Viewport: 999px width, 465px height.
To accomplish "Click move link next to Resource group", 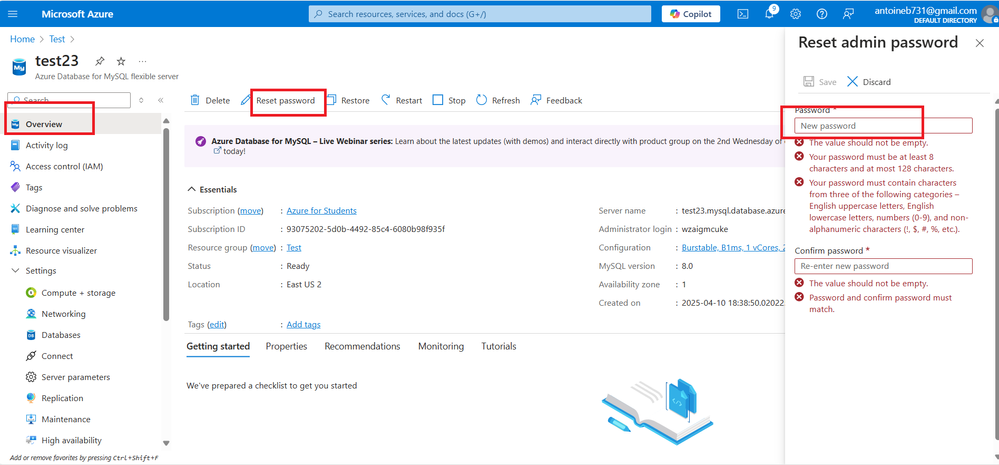I will 262,248.
